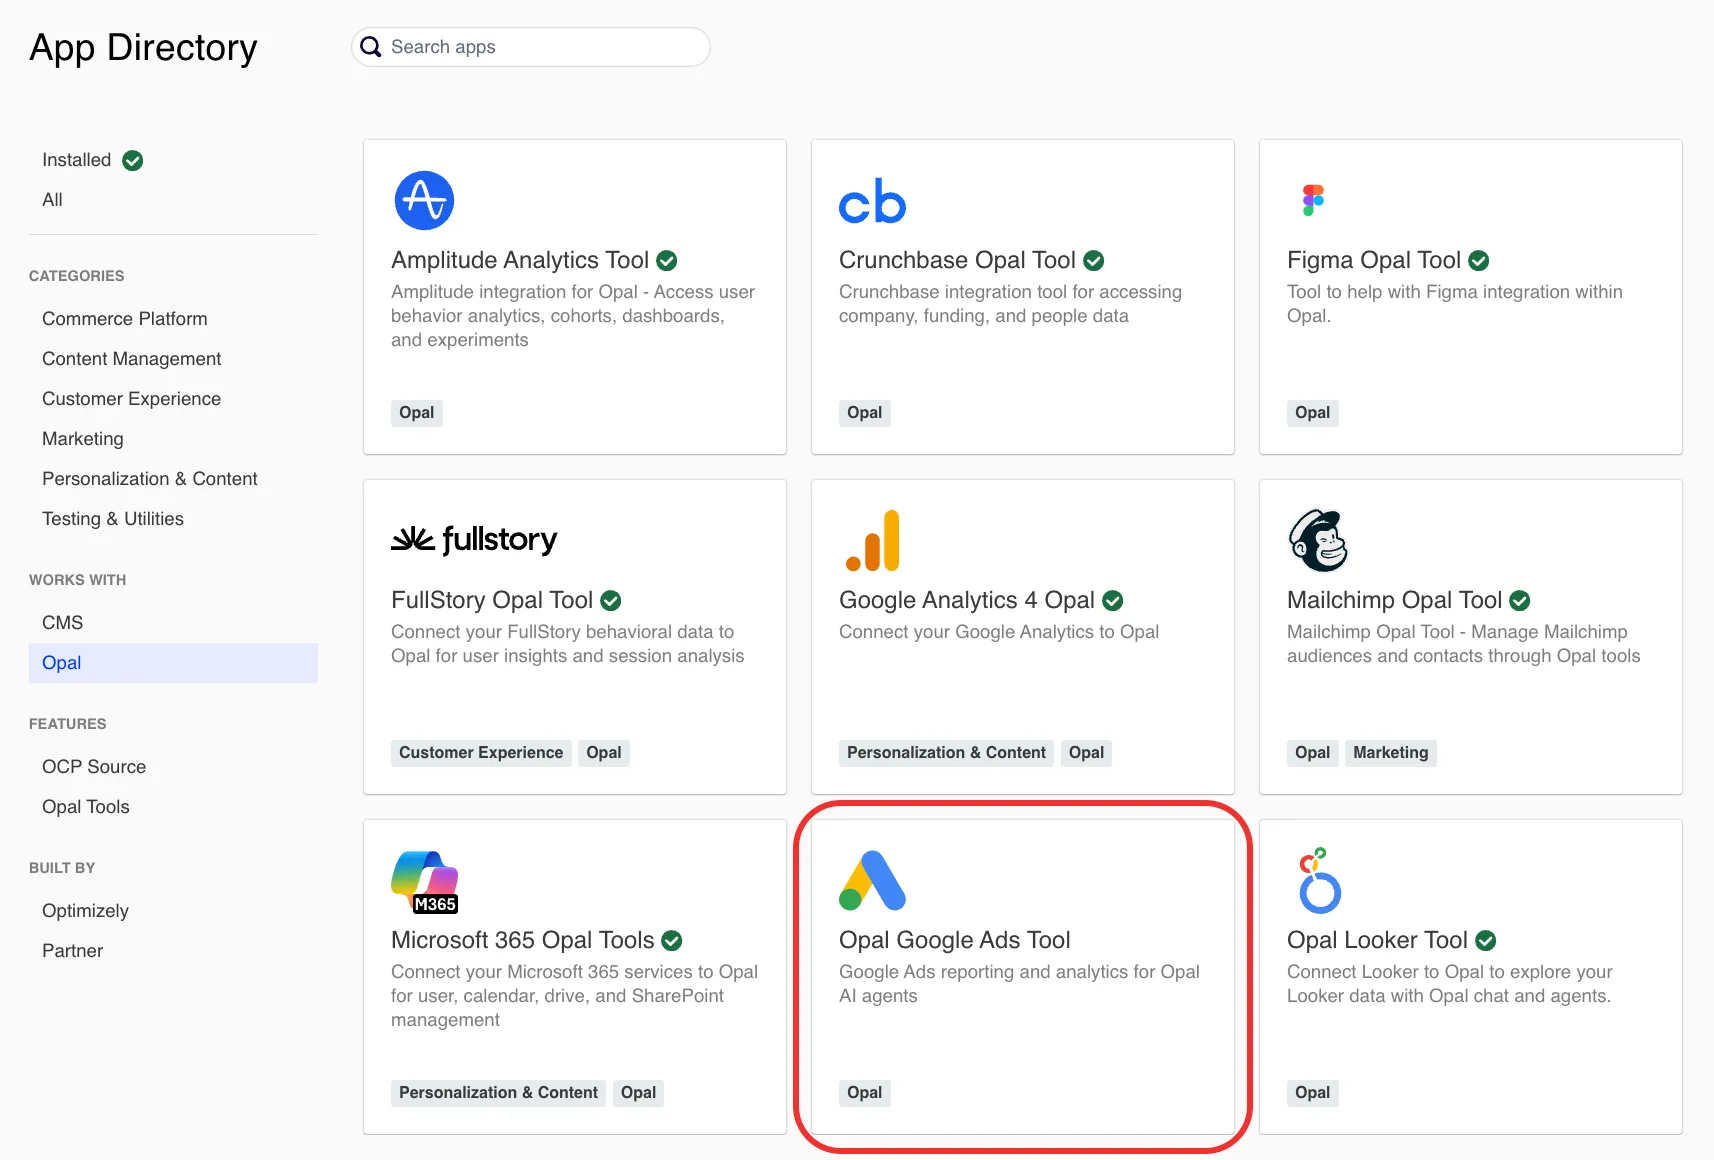This screenshot has width=1714, height=1160.
Task: Click the verified badge on Figma Opal Tool
Action: (1479, 261)
